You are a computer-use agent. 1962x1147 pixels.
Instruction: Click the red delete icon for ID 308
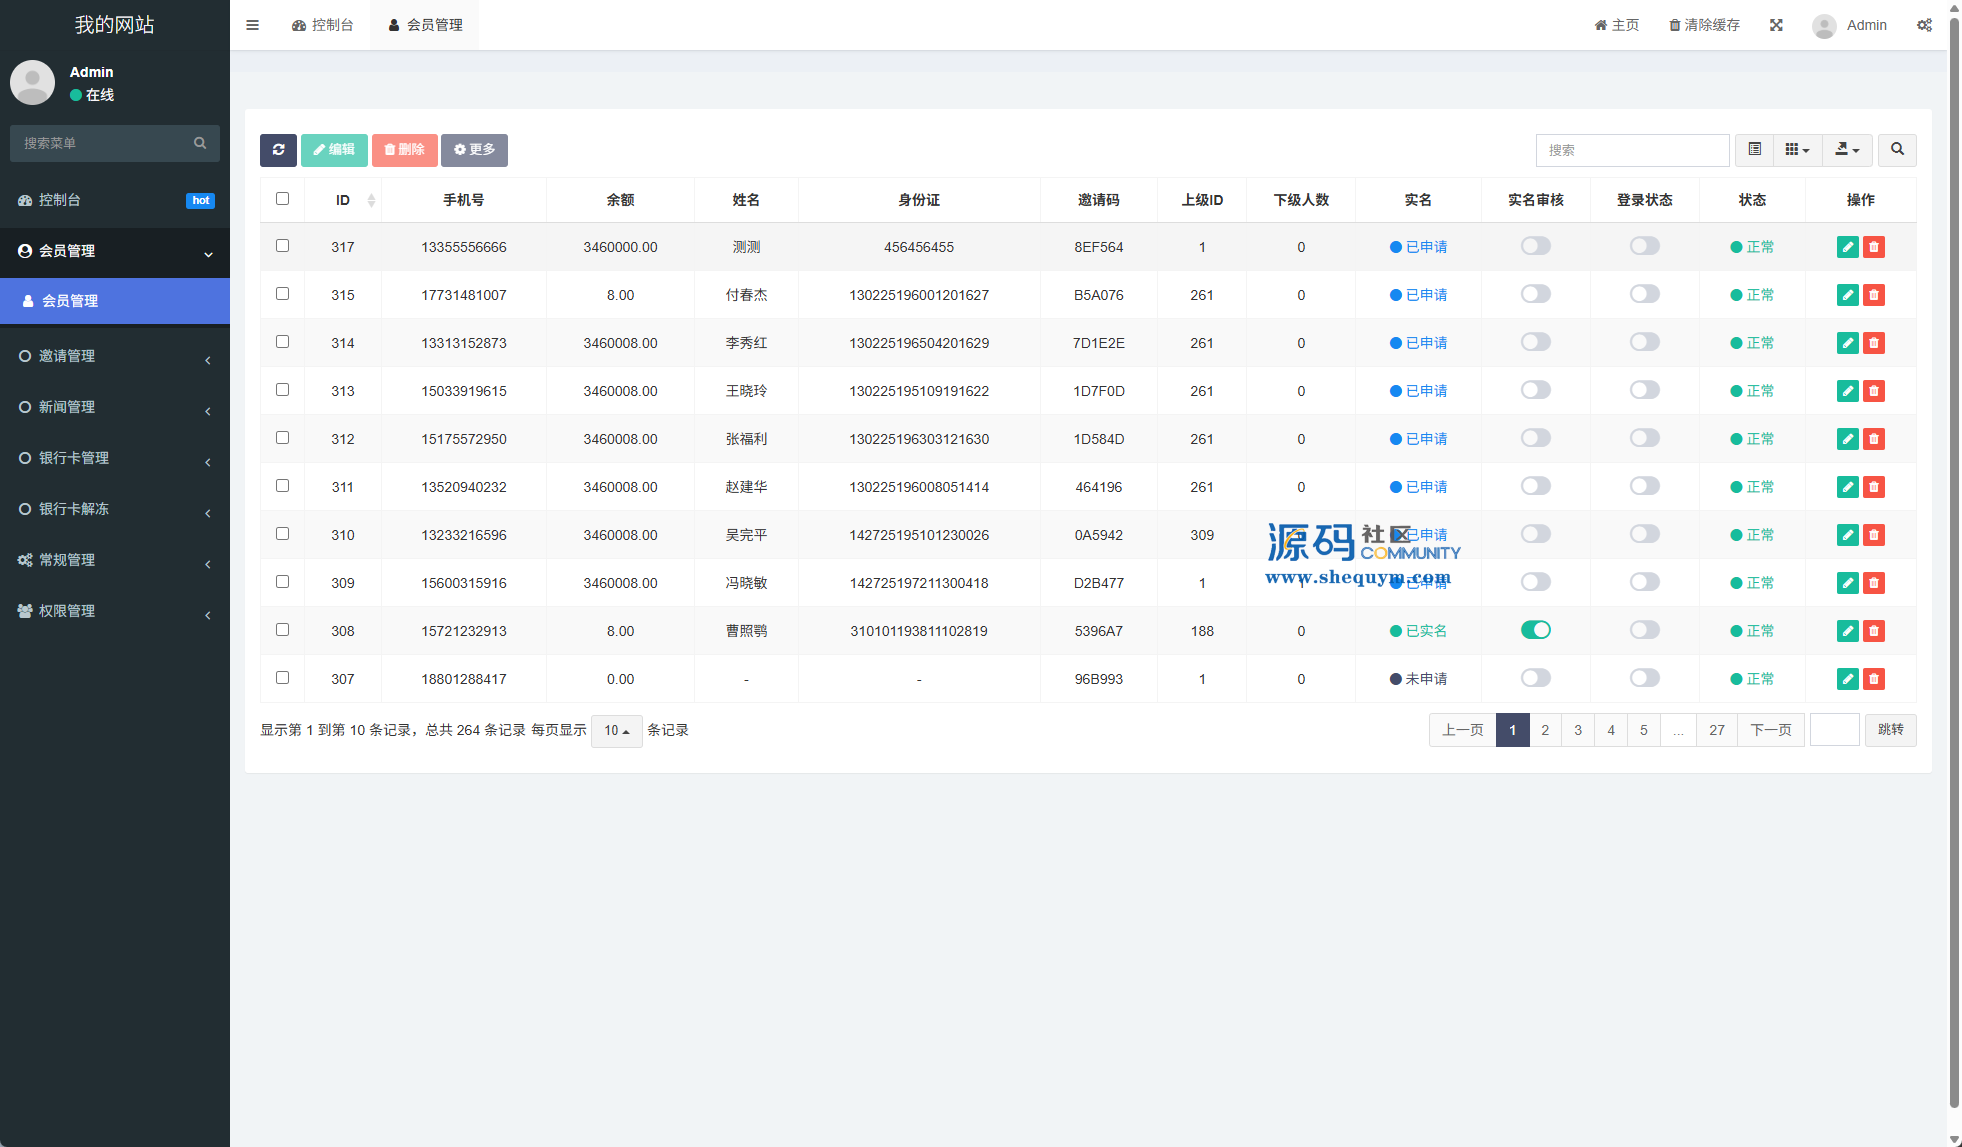click(1874, 631)
